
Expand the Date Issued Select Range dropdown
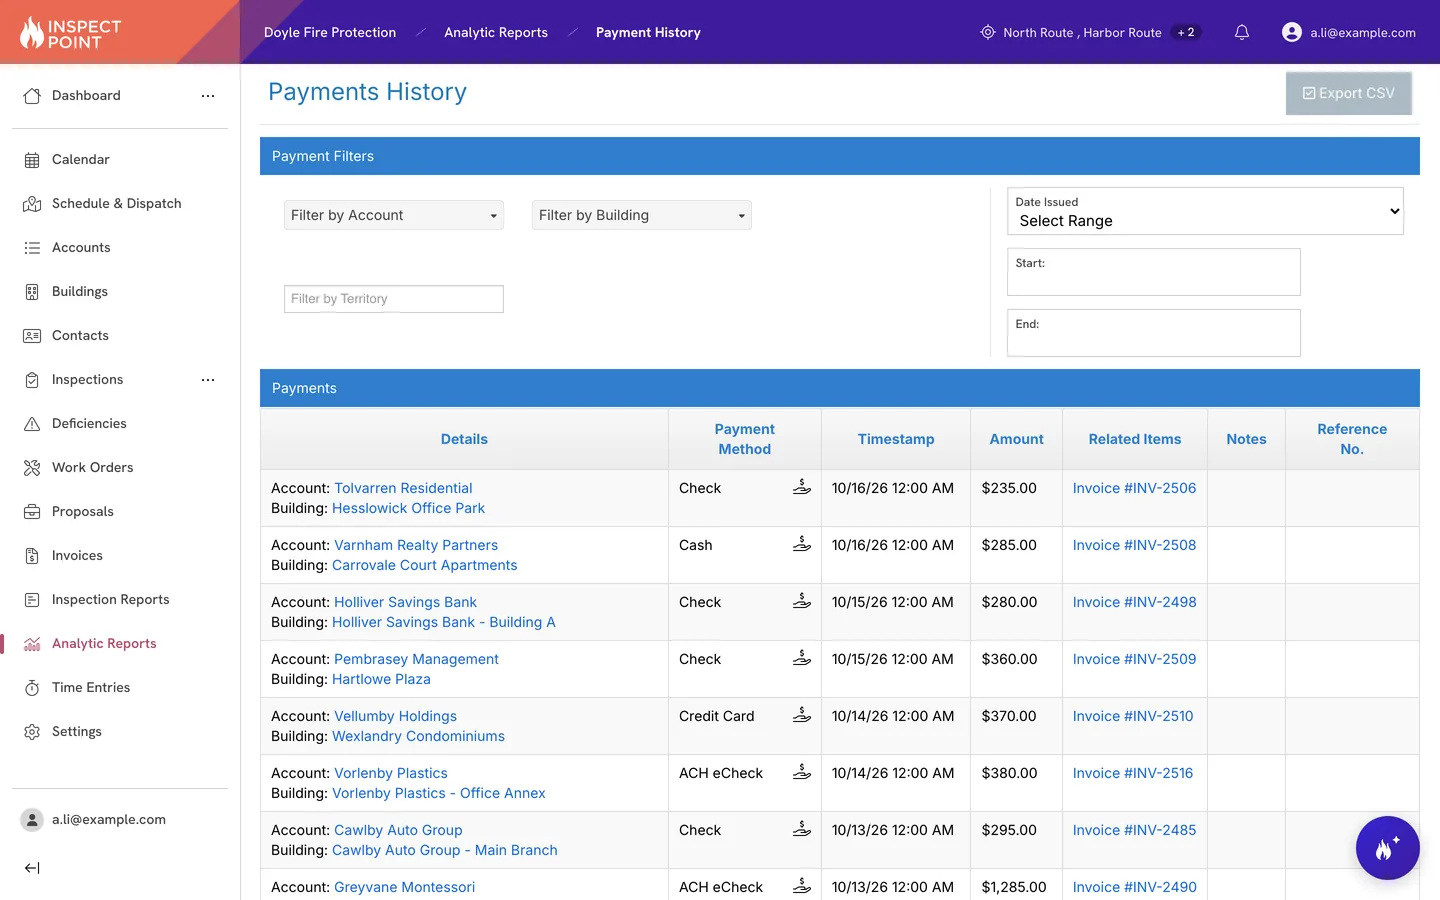tap(1205, 211)
